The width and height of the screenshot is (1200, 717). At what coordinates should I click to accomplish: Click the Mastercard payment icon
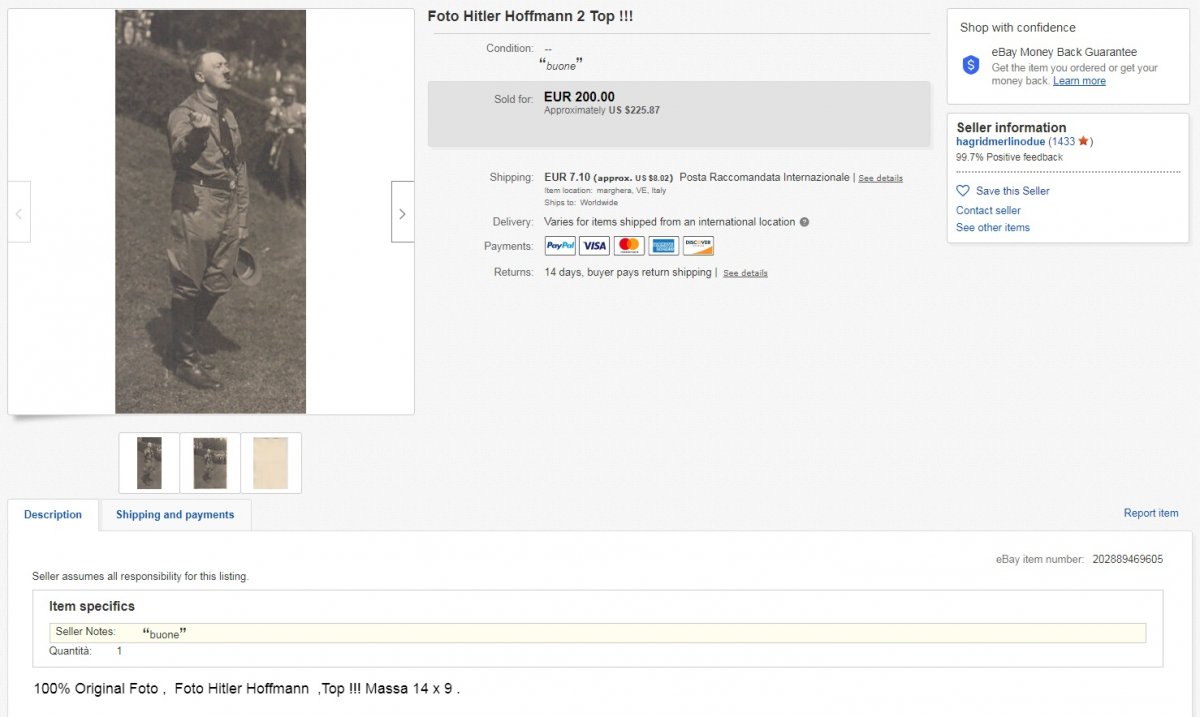(x=629, y=246)
